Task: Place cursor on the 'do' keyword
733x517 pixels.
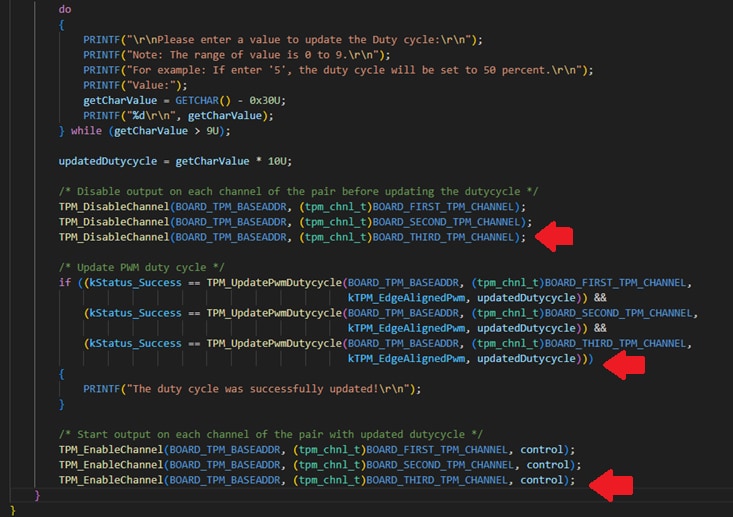Action: (65, 9)
